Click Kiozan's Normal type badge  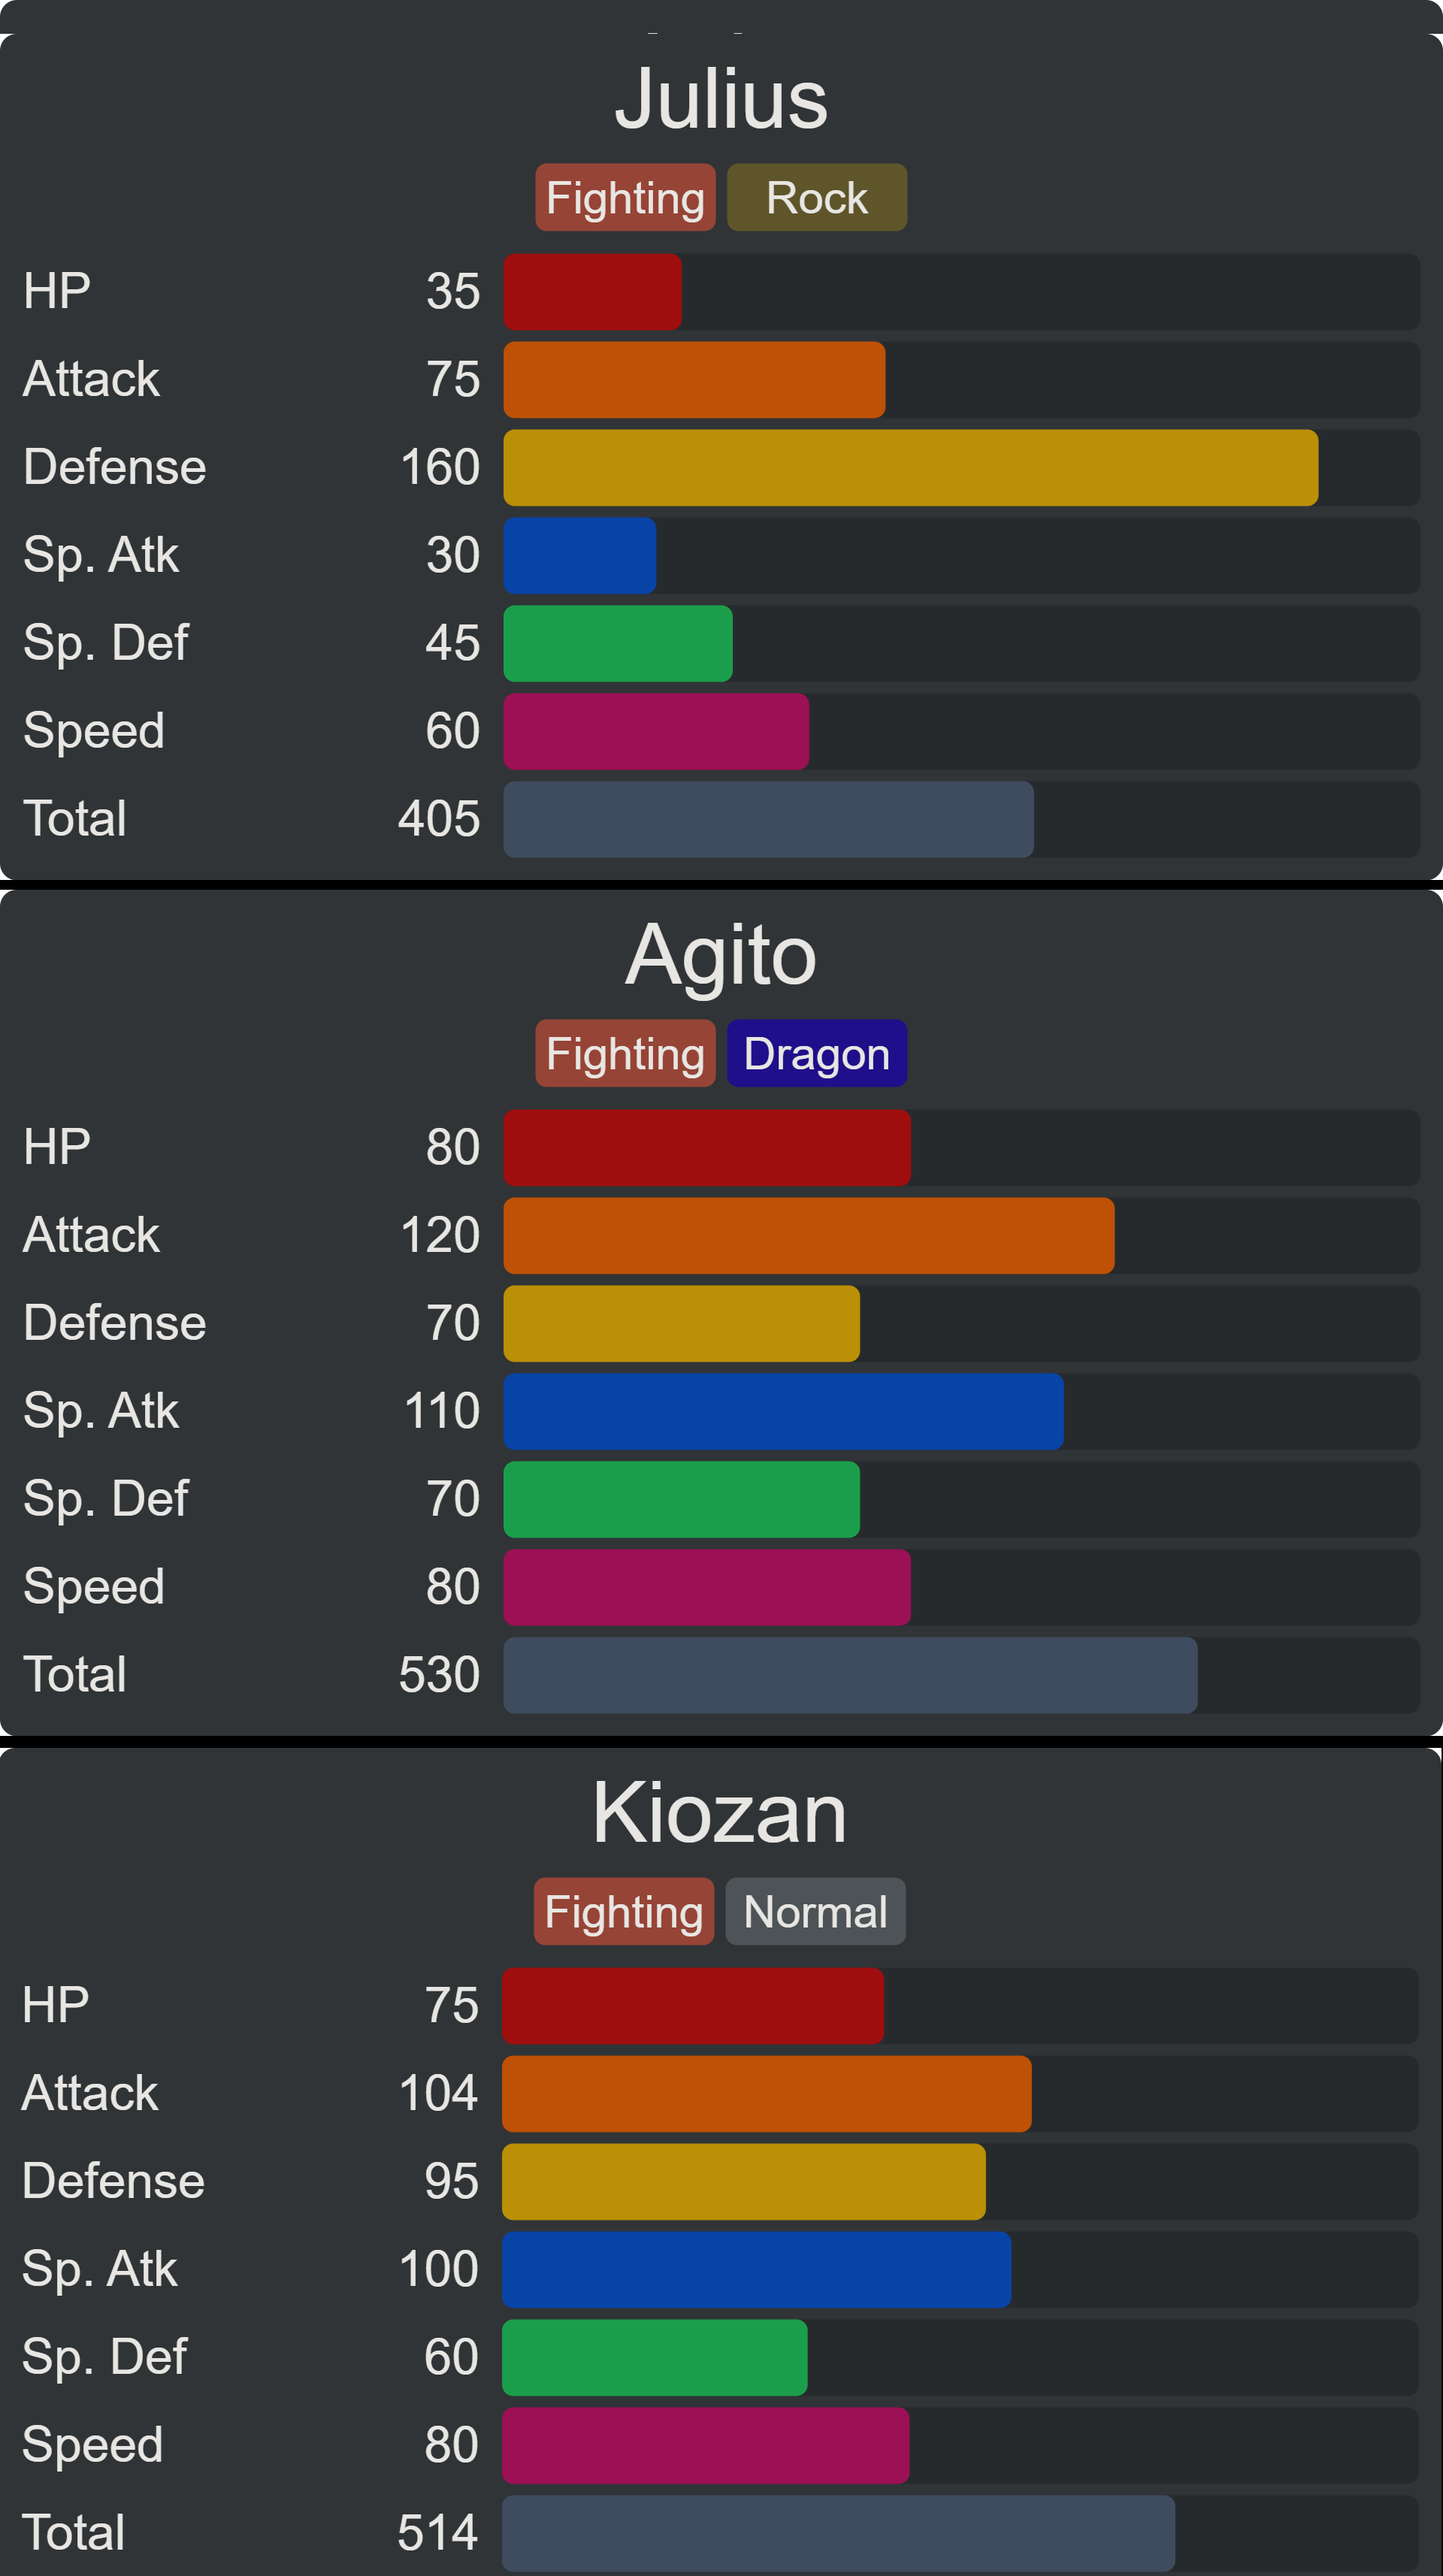pos(815,1911)
